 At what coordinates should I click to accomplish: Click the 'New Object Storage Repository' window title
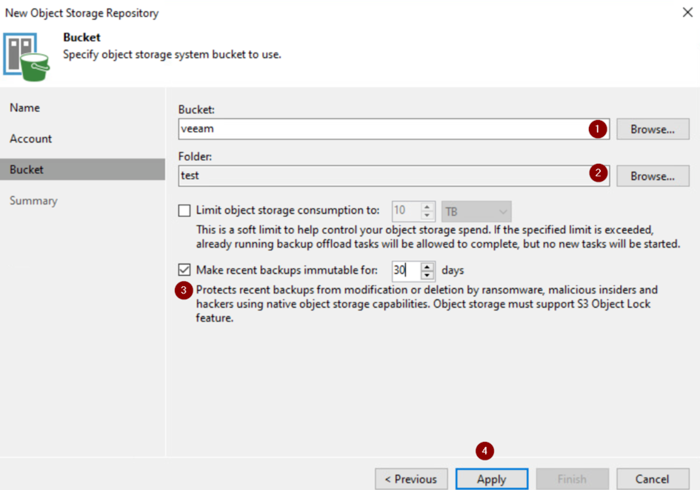coord(82,13)
